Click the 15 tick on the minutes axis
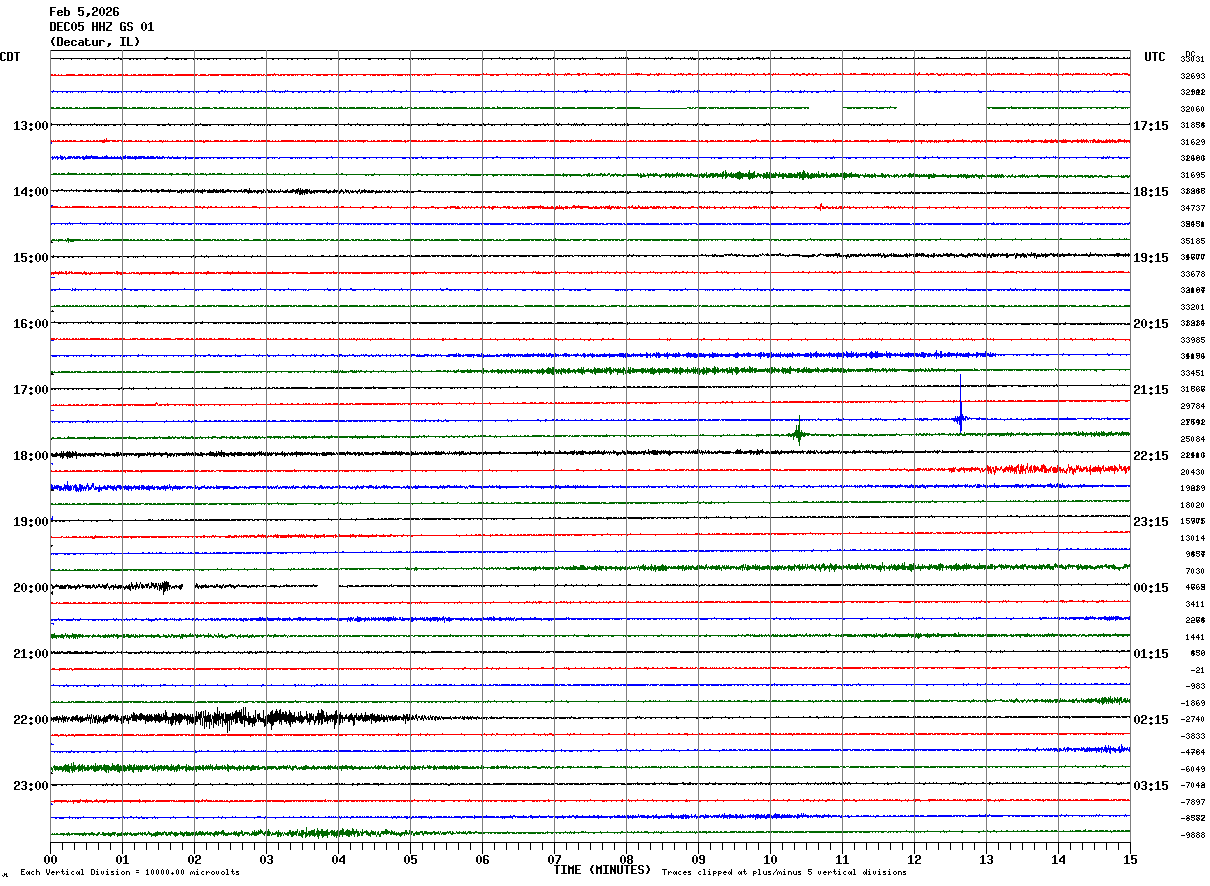Screen dimensions: 1210x886 click(x=1130, y=859)
